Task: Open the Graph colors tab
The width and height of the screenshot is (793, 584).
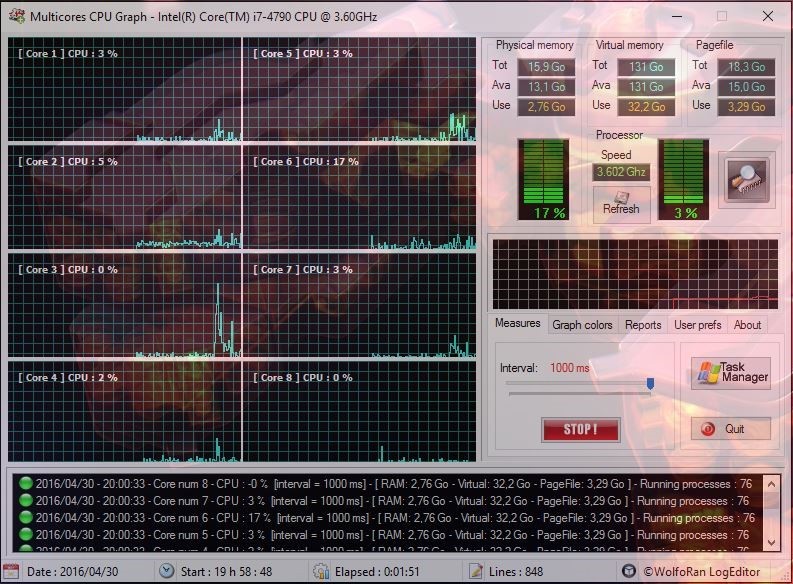Action: (x=582, y=325)
